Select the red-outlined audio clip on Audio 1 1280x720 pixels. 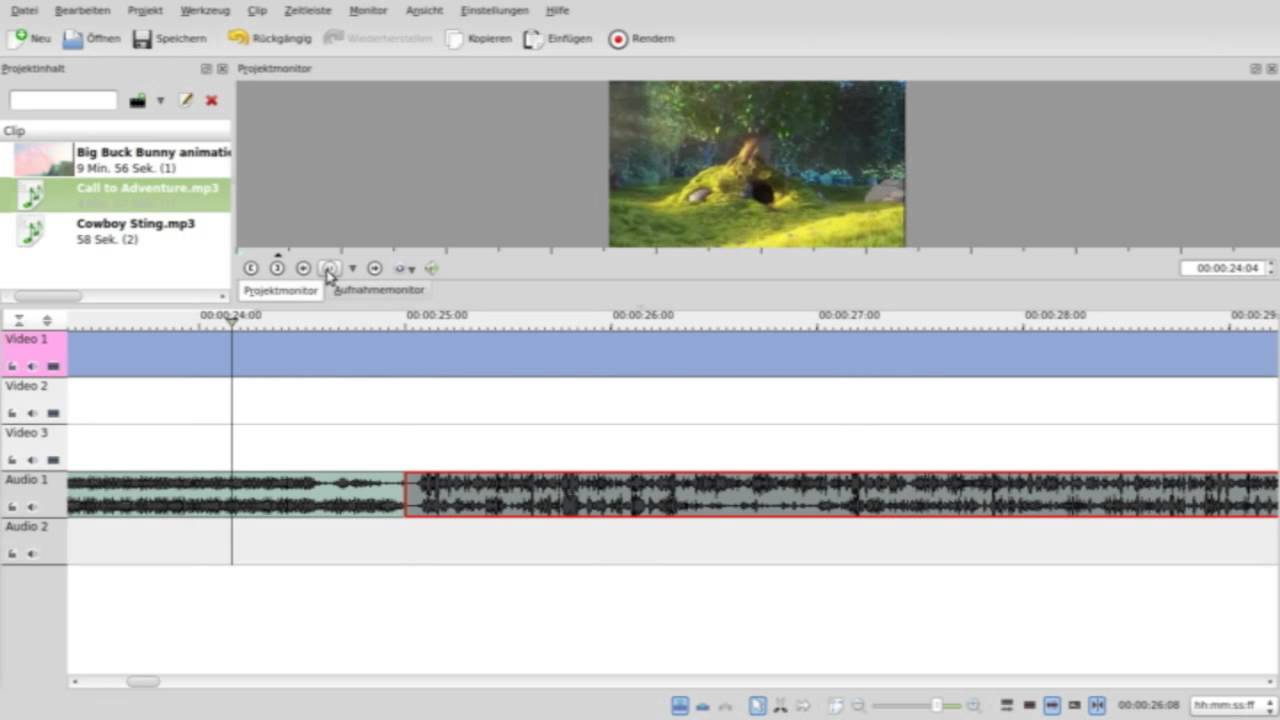tap(841, 494)
